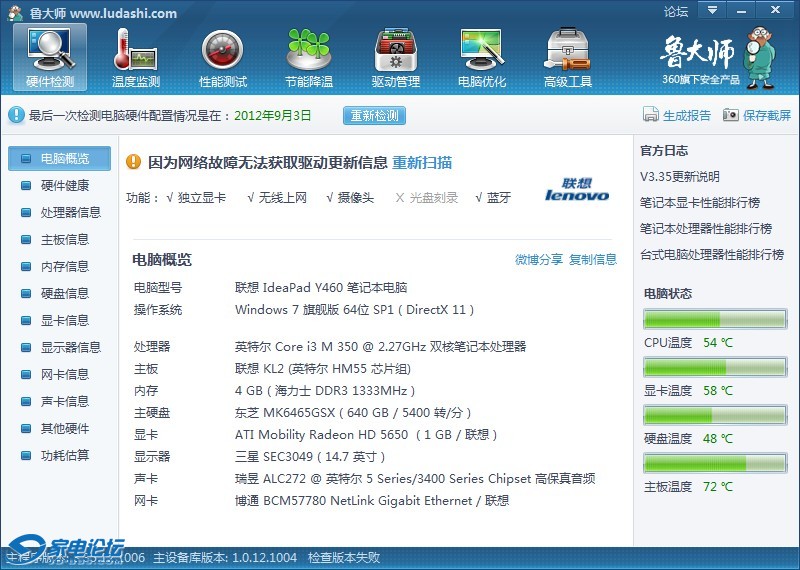Click the 无线上网 feature indicator

click(277, 198)
